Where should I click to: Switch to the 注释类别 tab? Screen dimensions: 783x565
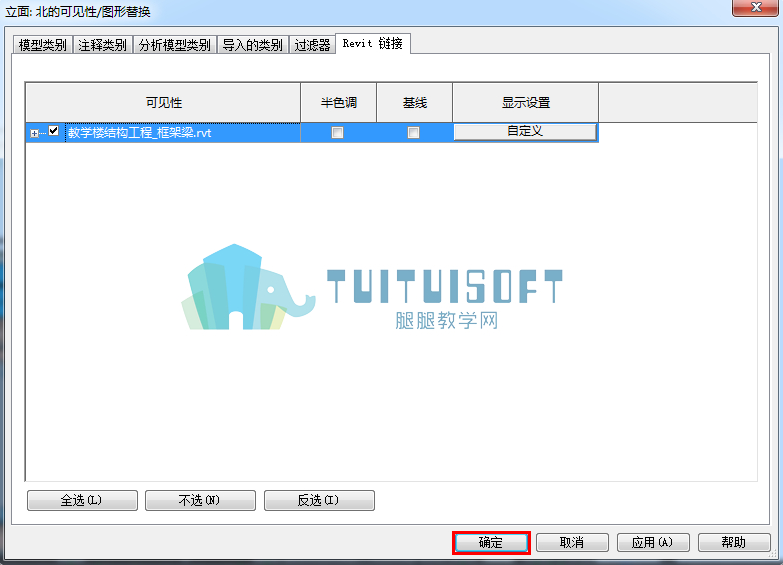point(102,45)
